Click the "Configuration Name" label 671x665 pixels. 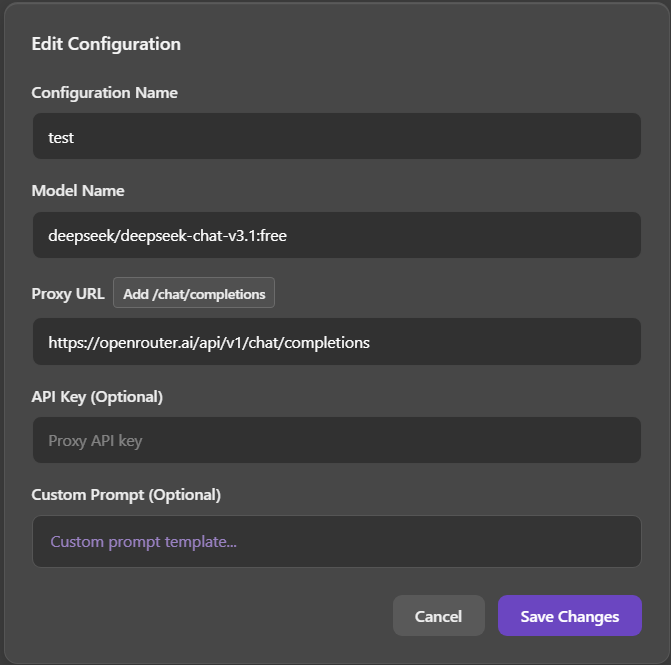pyautogui.click(x=104, y=92)
